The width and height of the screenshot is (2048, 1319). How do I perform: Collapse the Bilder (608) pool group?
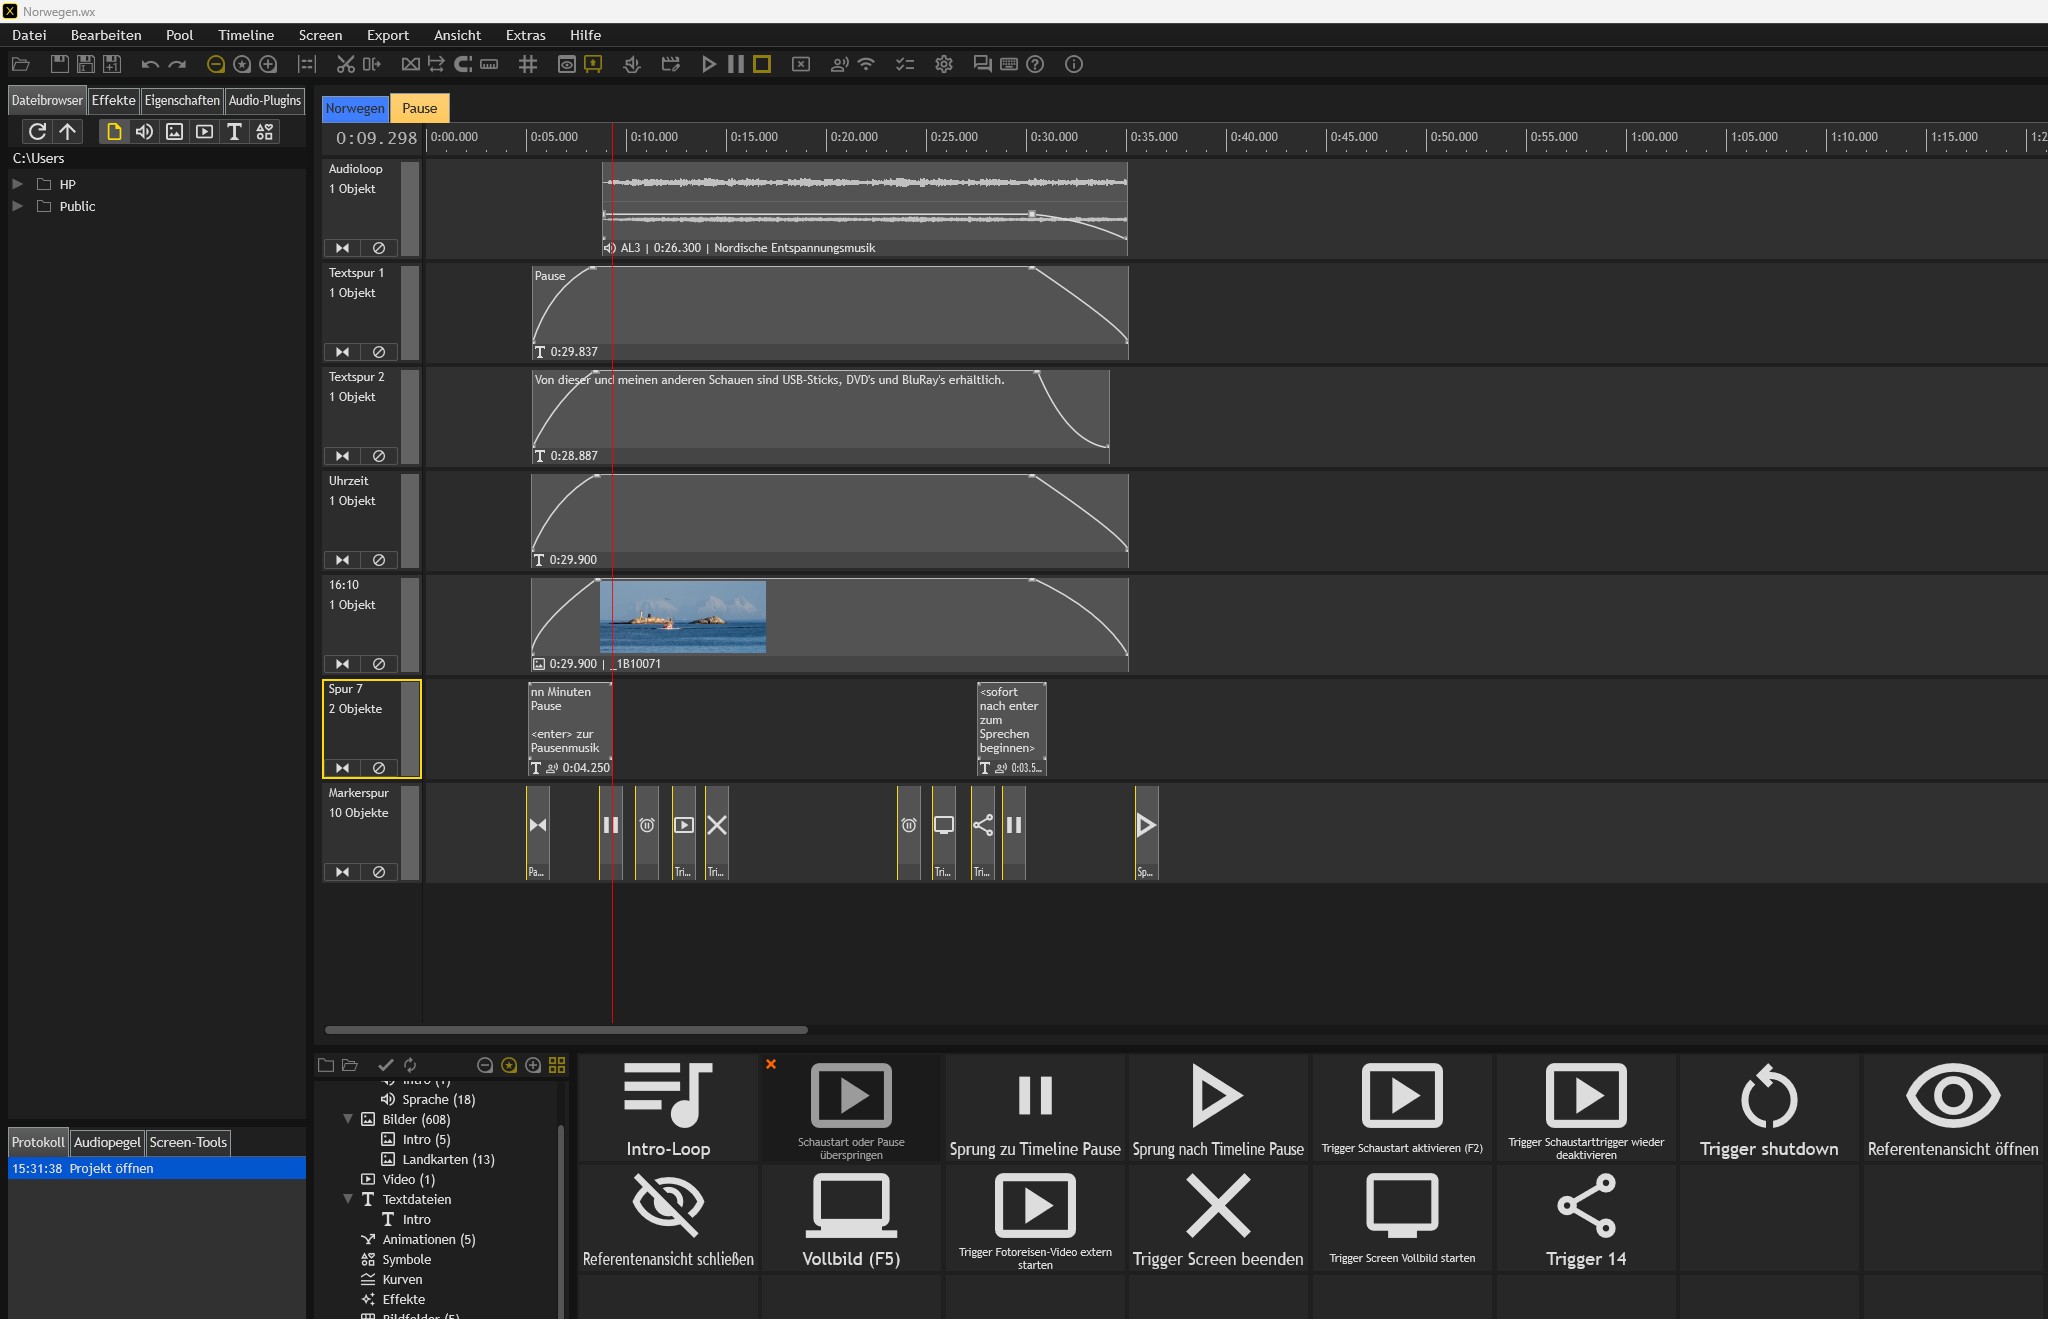click(x=348, y=1119)
